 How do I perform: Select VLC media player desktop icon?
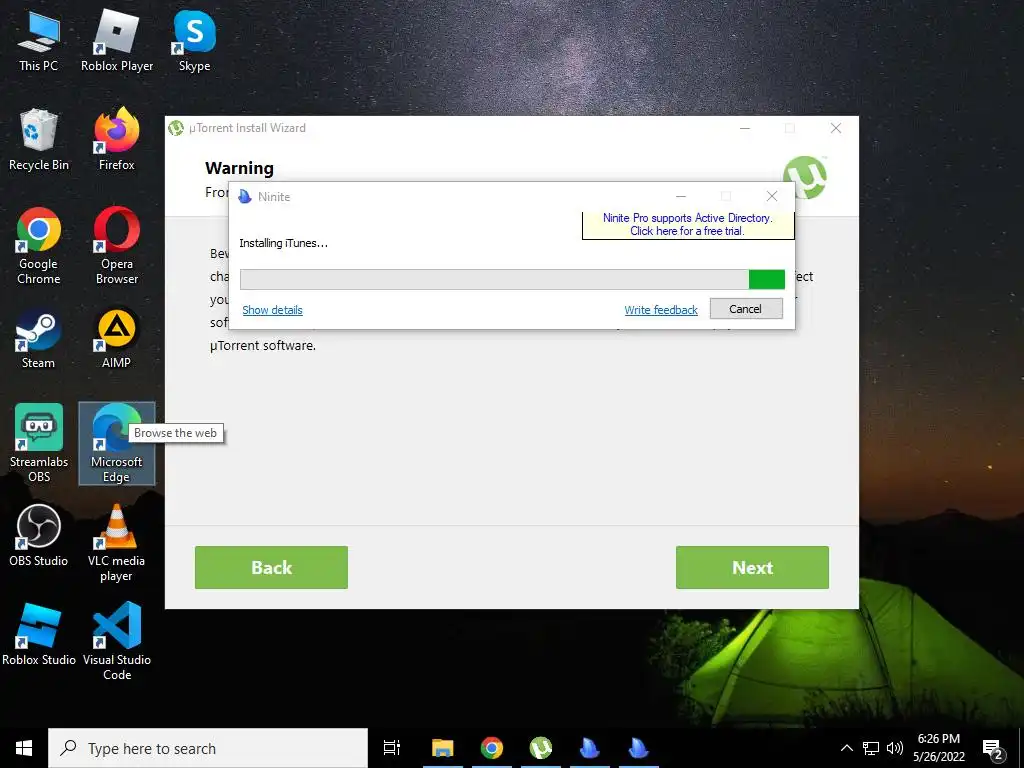[117, 543]
